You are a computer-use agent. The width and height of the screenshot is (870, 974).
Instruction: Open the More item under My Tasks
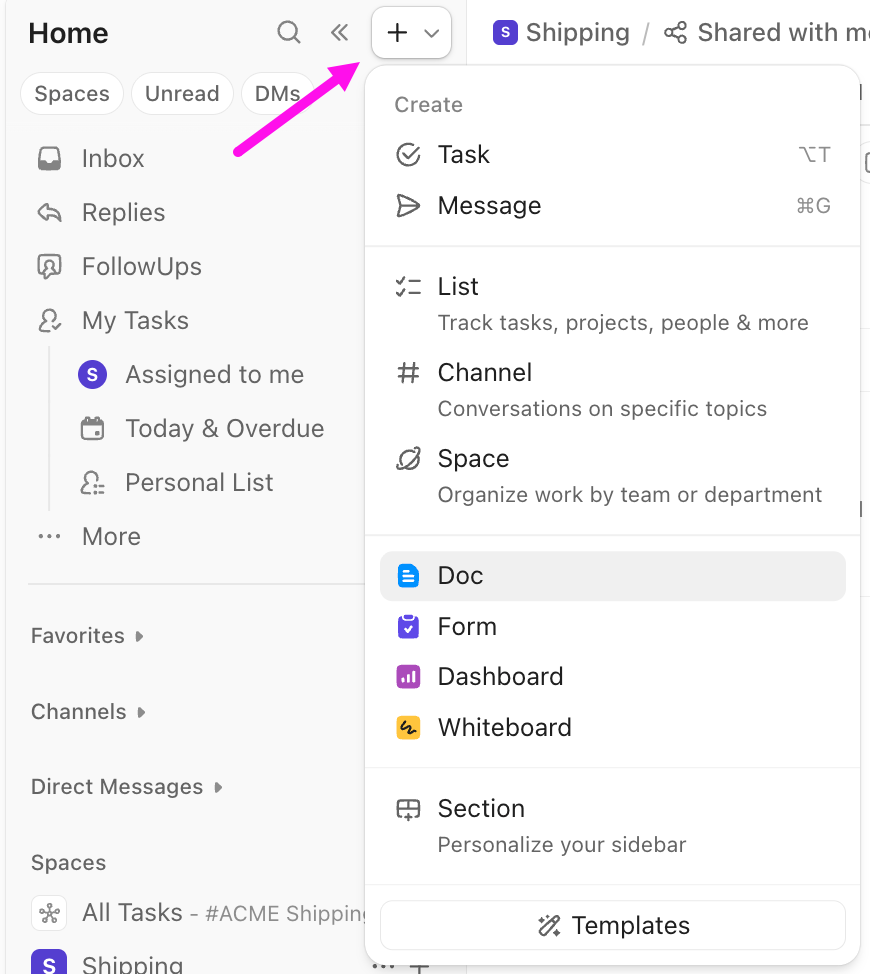tap(110, 536)
